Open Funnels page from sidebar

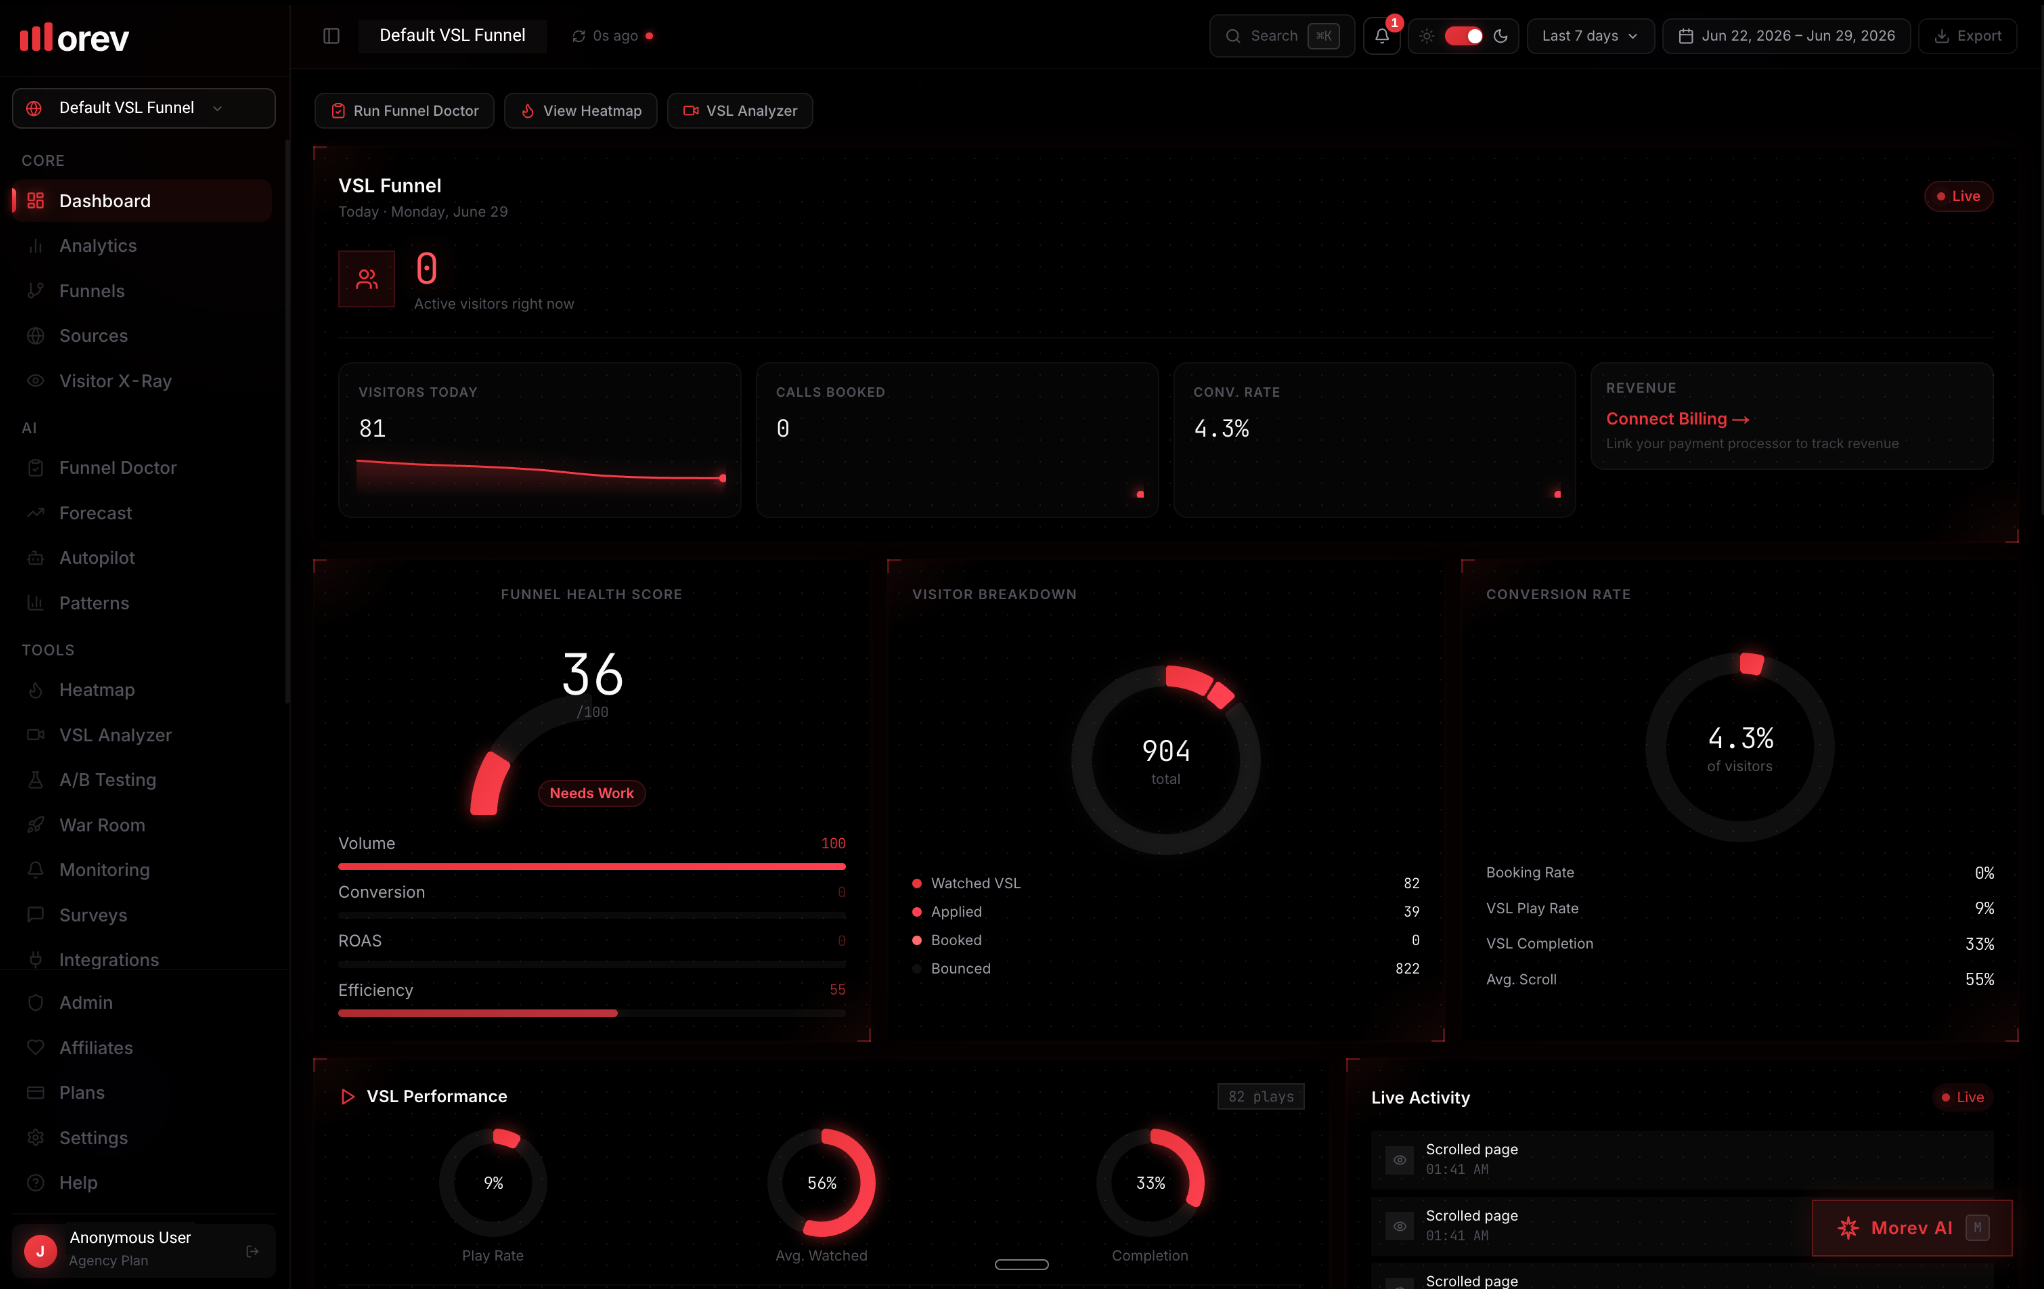click(x=142, y=291)
